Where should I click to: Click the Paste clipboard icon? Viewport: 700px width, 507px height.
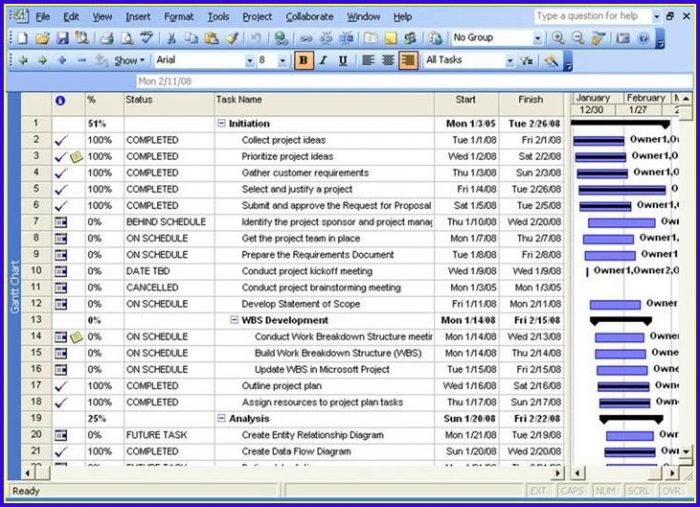tap(211, 38)
